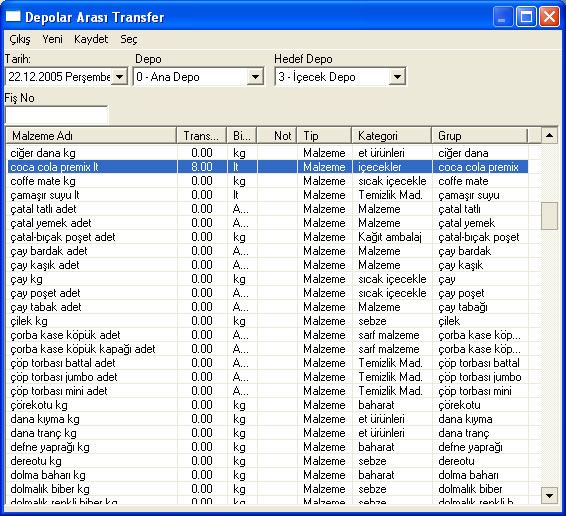Sort by Malzeme Adı column header
This screenshot has height=516, width=566.
91,136
